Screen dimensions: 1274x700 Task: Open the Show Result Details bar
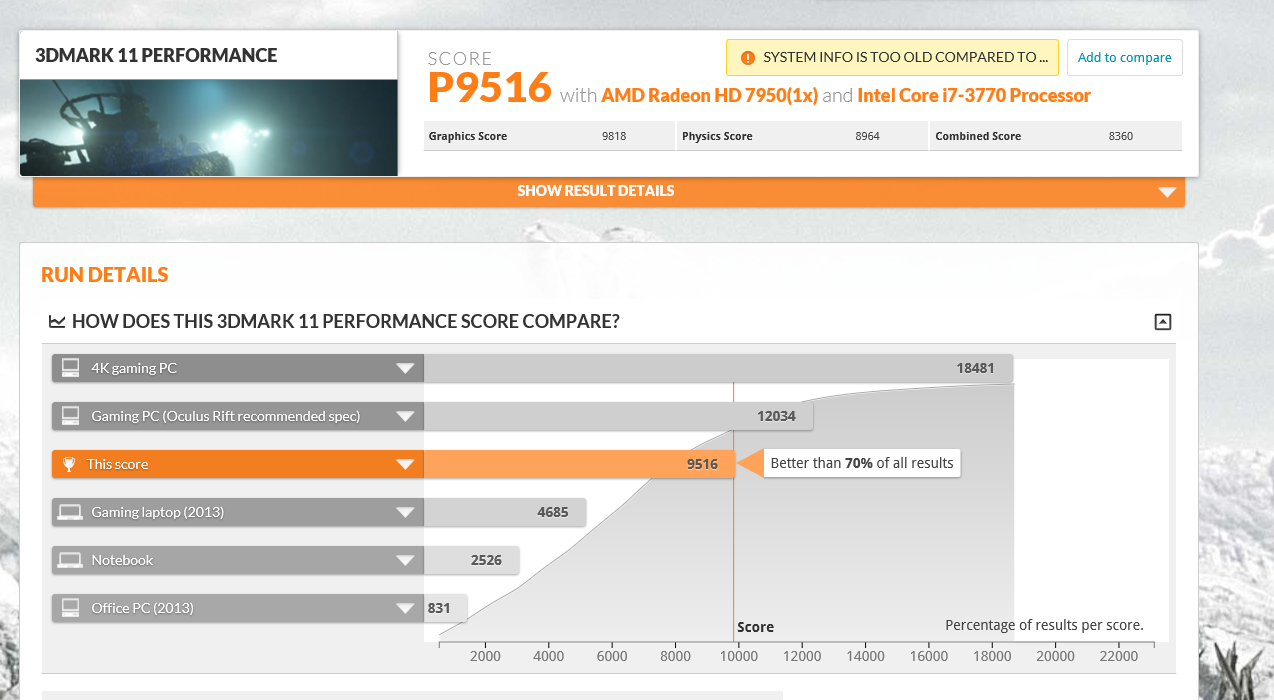click(609, 191)
